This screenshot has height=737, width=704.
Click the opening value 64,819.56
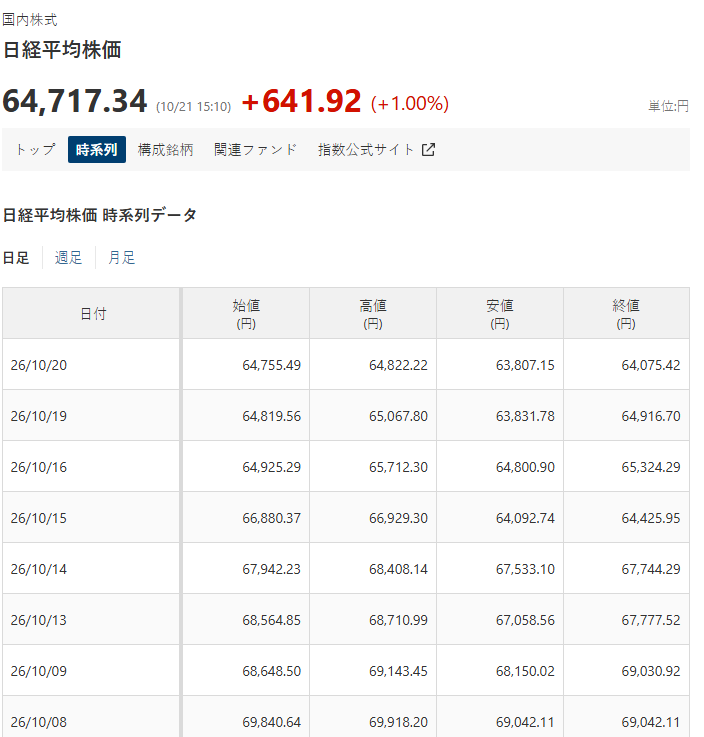[272, 416]
